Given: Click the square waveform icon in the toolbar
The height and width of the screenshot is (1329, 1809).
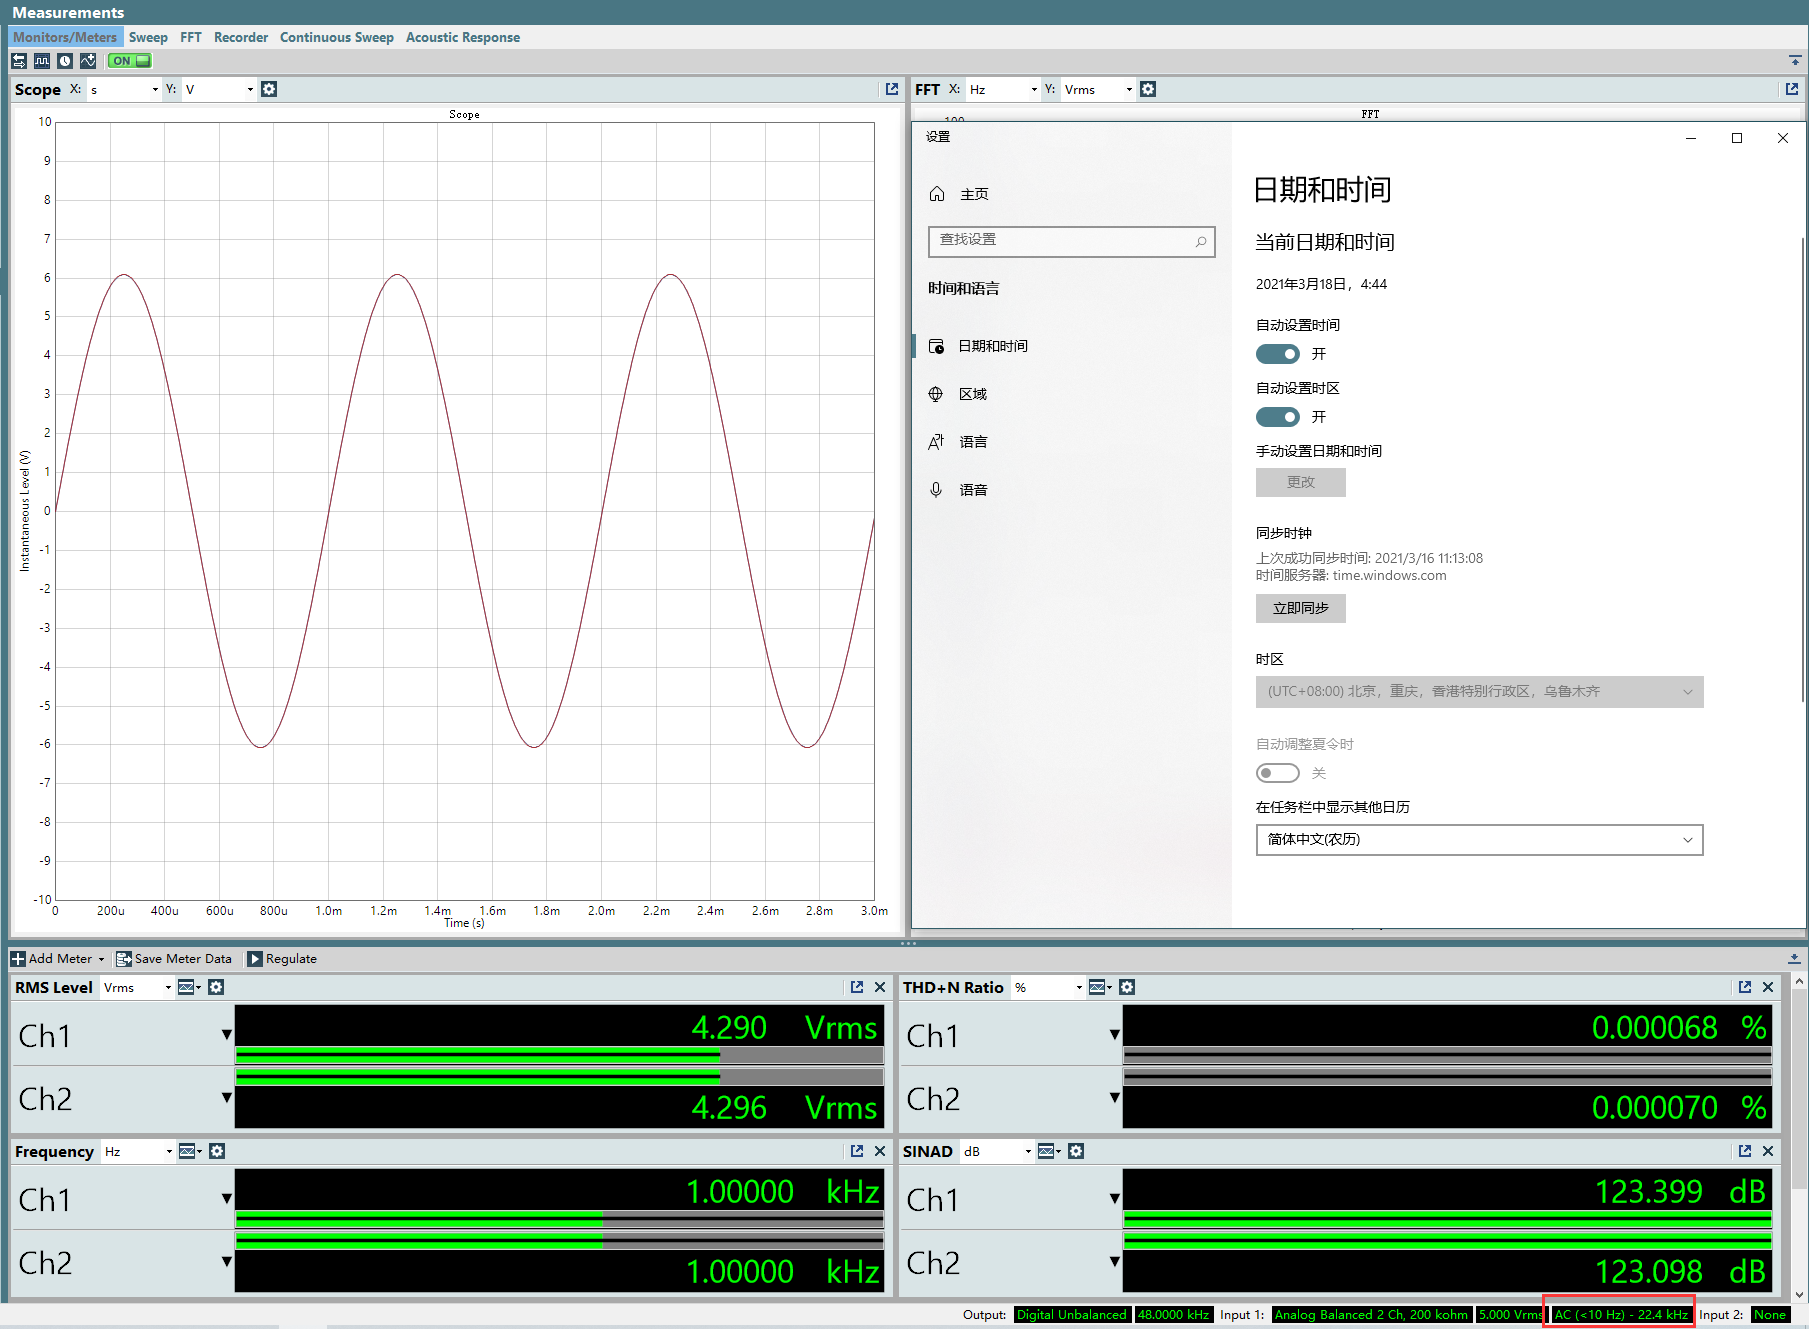Looking at the screenshot, I should (42, 61).
